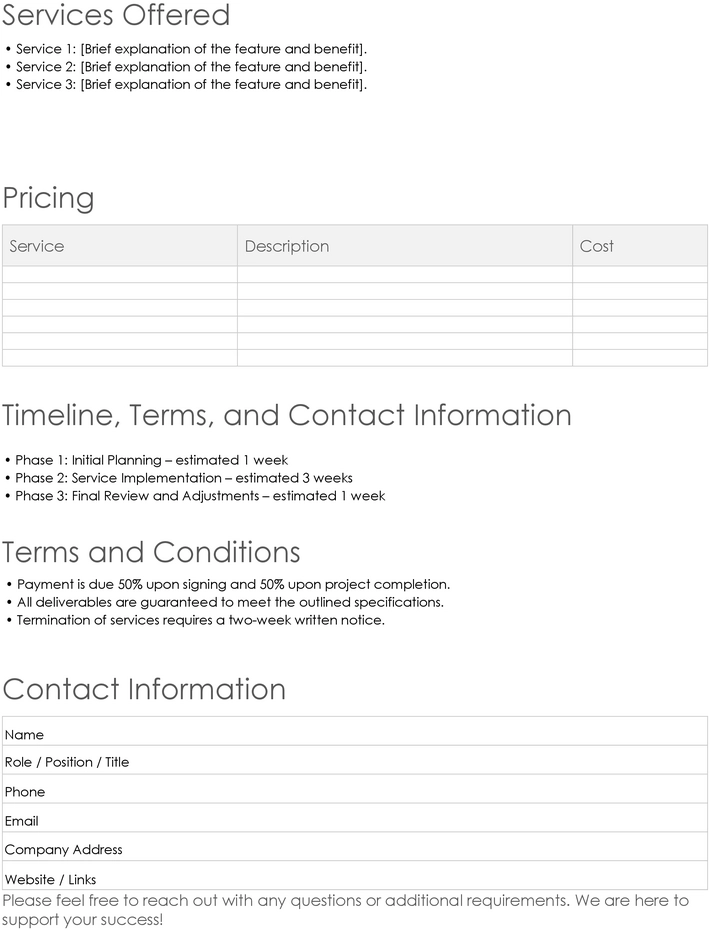
Task: Click first empty row under Cost column
Action: click(640, 274)
